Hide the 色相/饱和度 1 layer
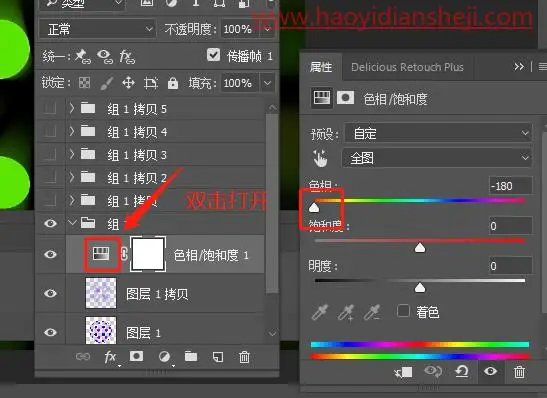The width and height of the screenshot is (547, 398). click(50, 254)
